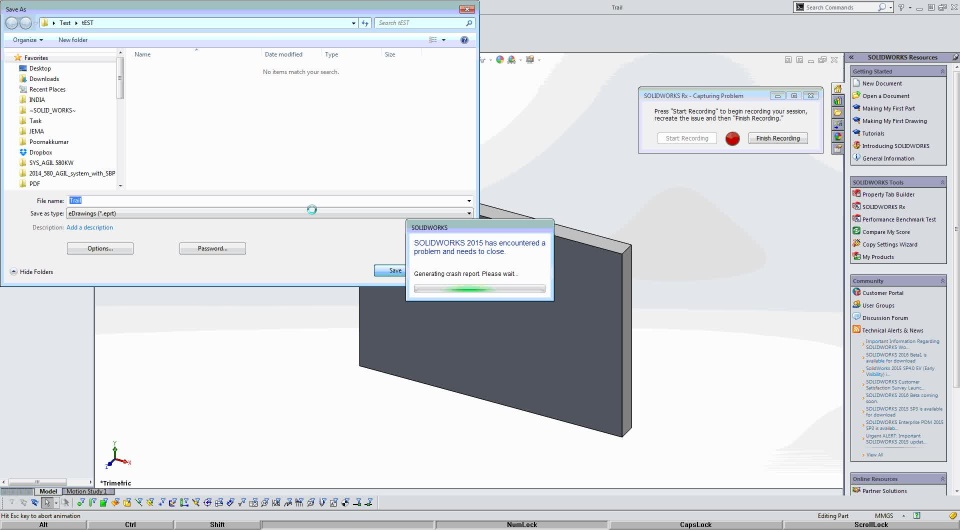960x530 pixels.
Task: Collapse the Hide Folders toggle
Action: coord(32,272)
